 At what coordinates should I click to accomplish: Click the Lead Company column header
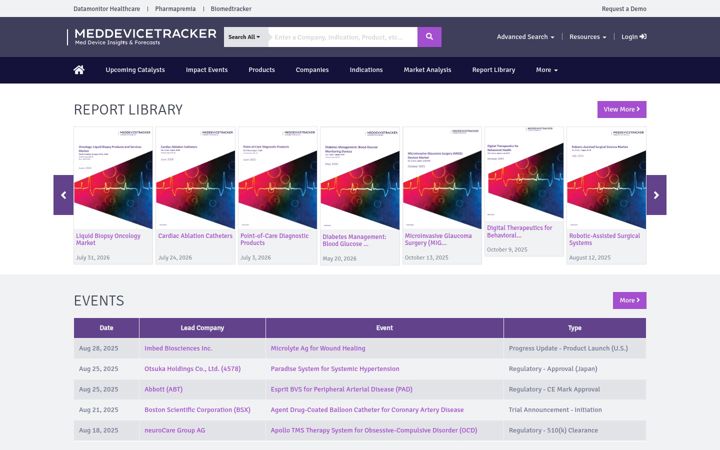tap(202, 328)
